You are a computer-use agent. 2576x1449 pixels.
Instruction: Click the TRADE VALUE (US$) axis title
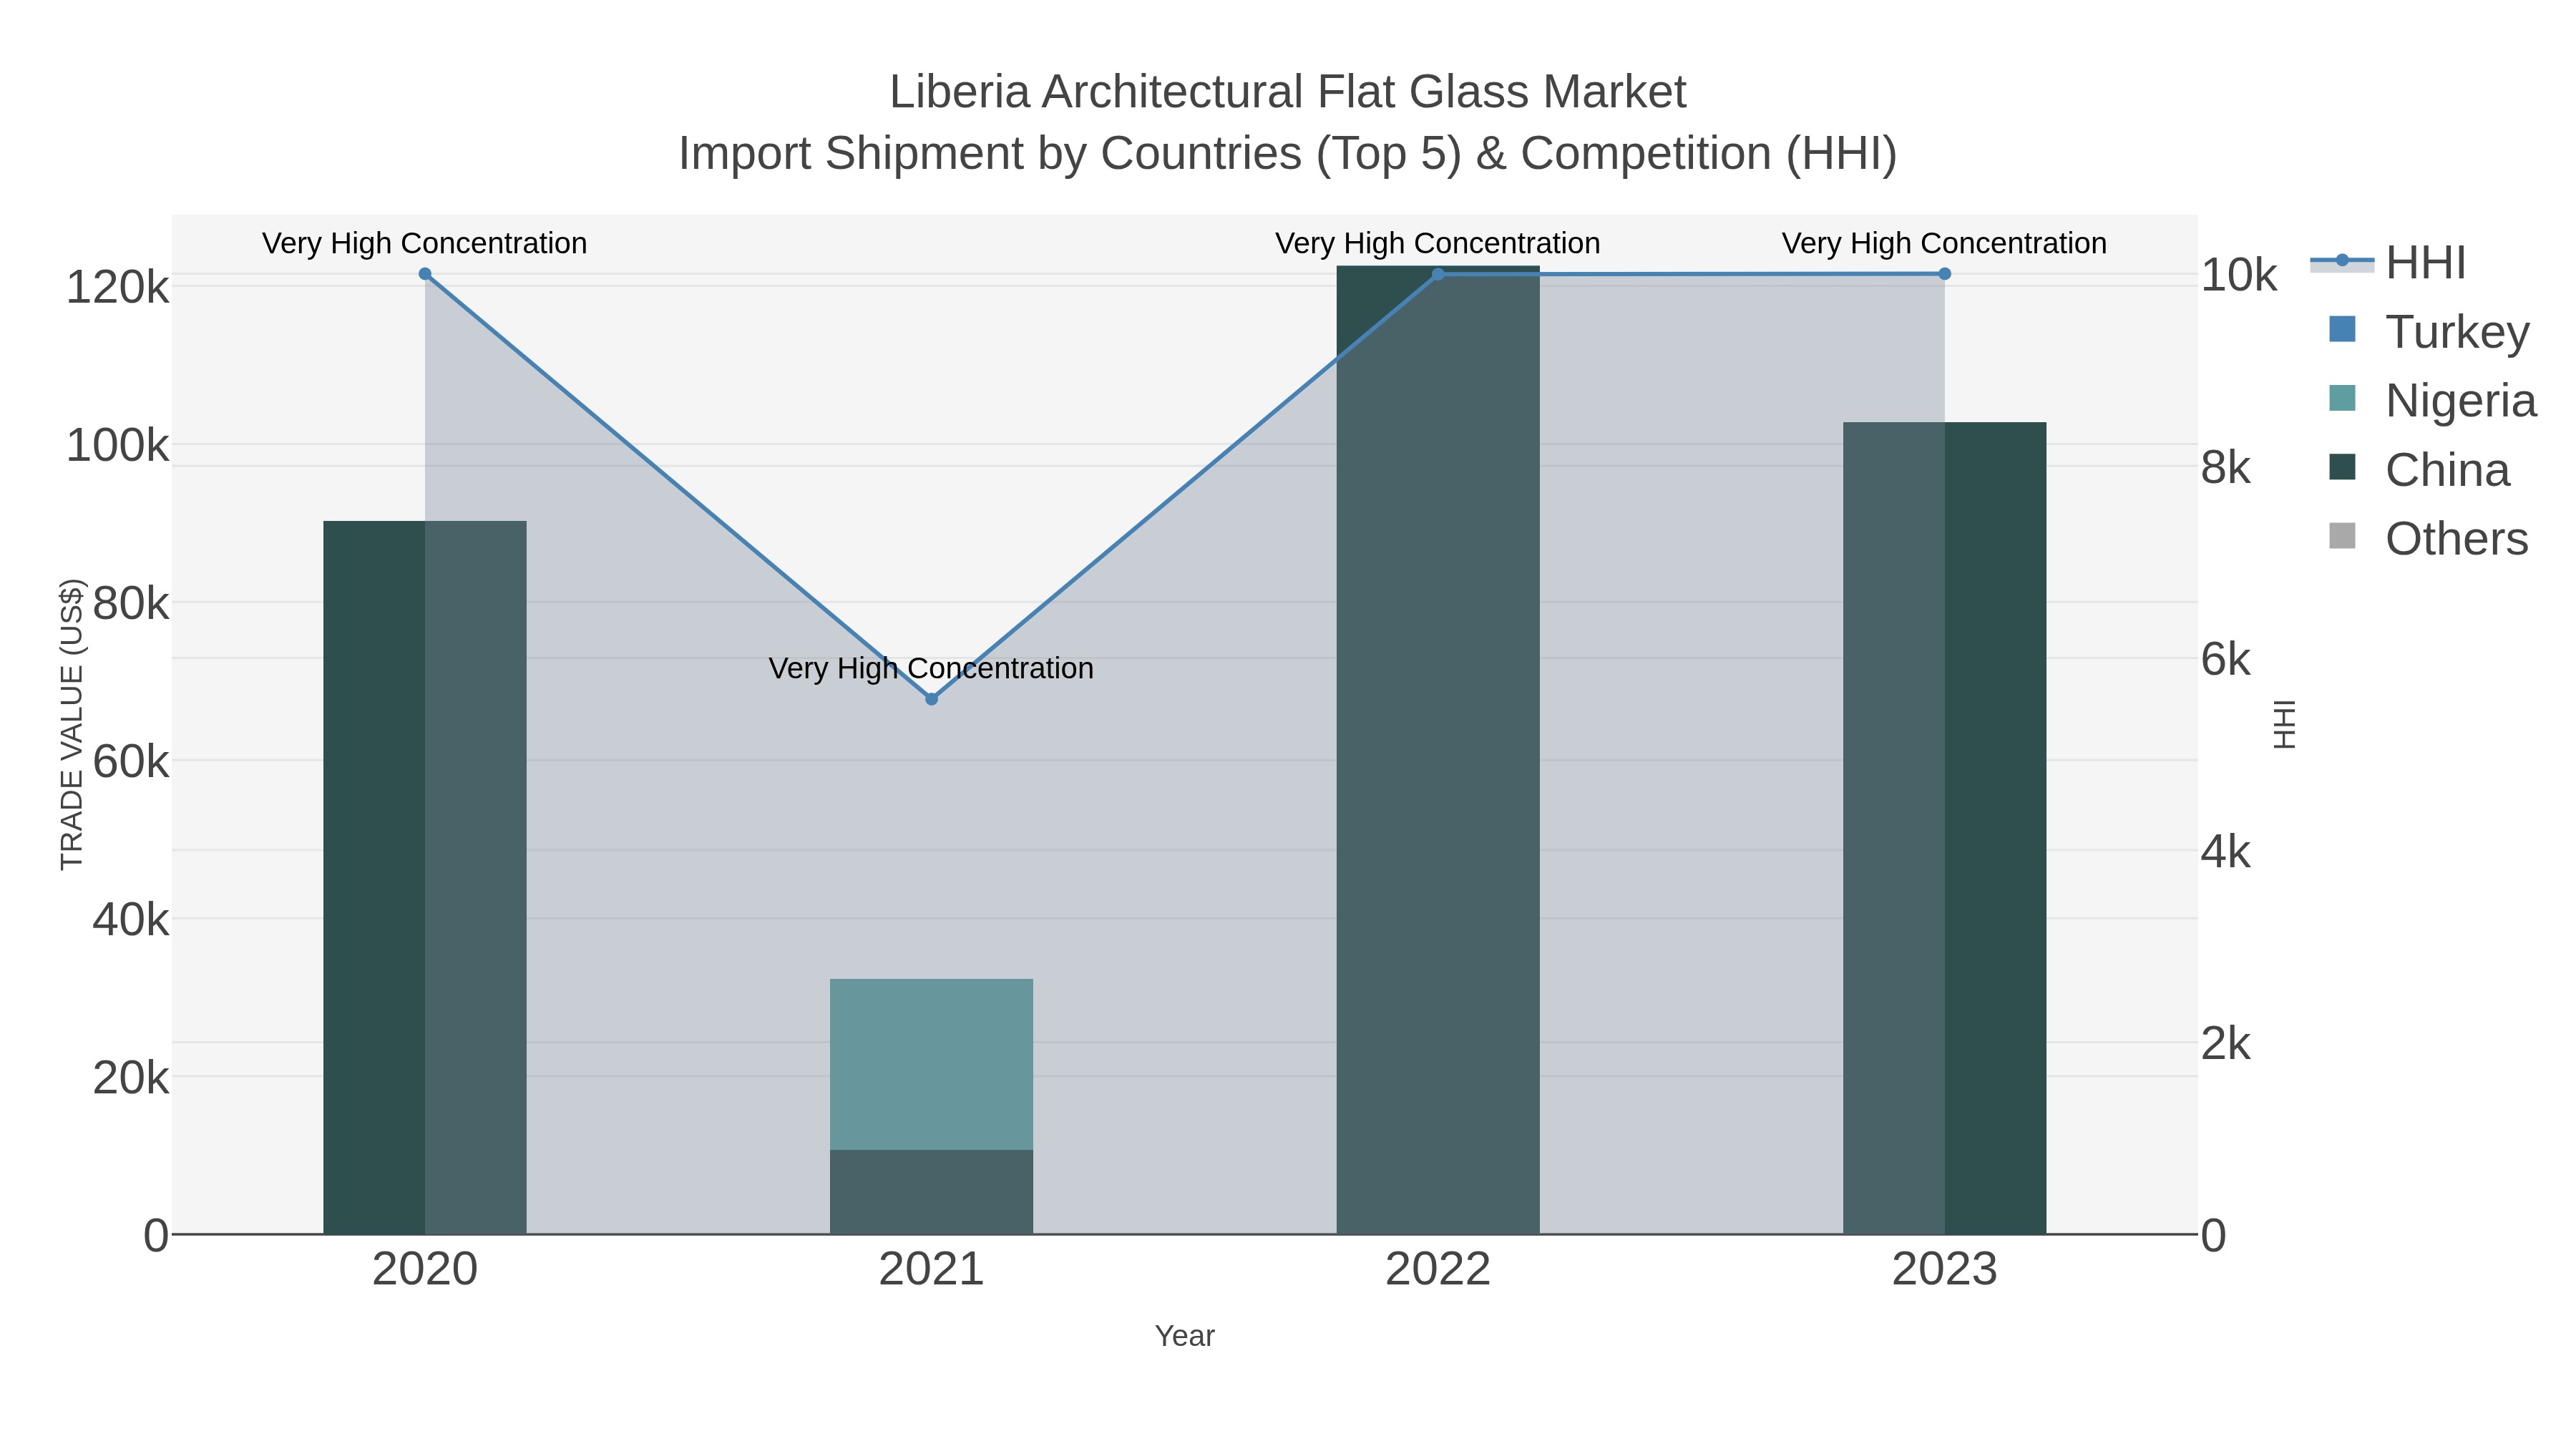tap(72, 724)
